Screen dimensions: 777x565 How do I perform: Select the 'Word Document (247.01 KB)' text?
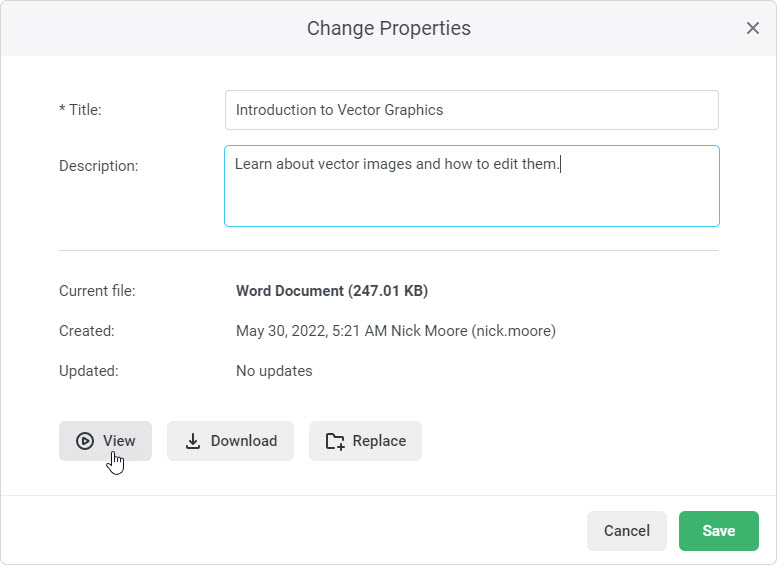(331, 291)
